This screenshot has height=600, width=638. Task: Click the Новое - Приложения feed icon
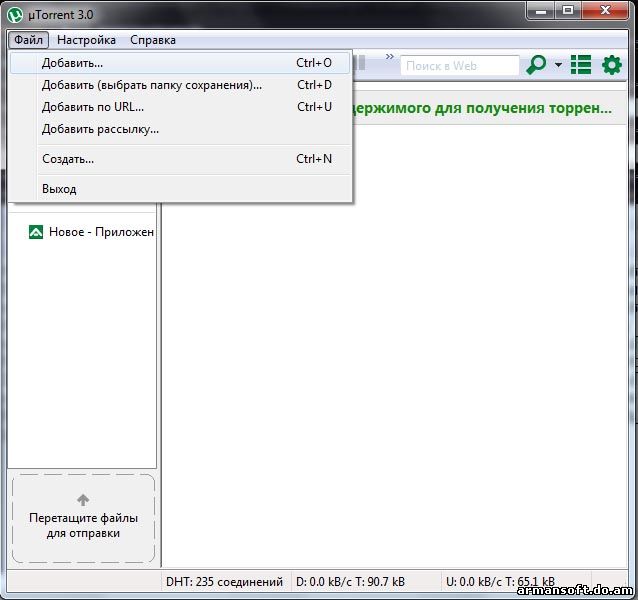click(x=36, y=232)
